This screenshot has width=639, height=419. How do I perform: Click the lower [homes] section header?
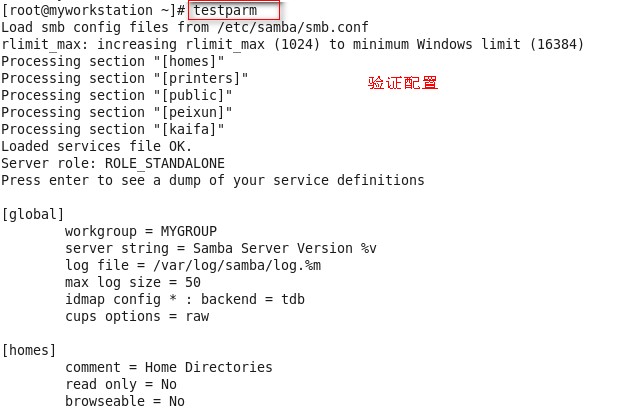pyautogui.click(x=29, y=351)
